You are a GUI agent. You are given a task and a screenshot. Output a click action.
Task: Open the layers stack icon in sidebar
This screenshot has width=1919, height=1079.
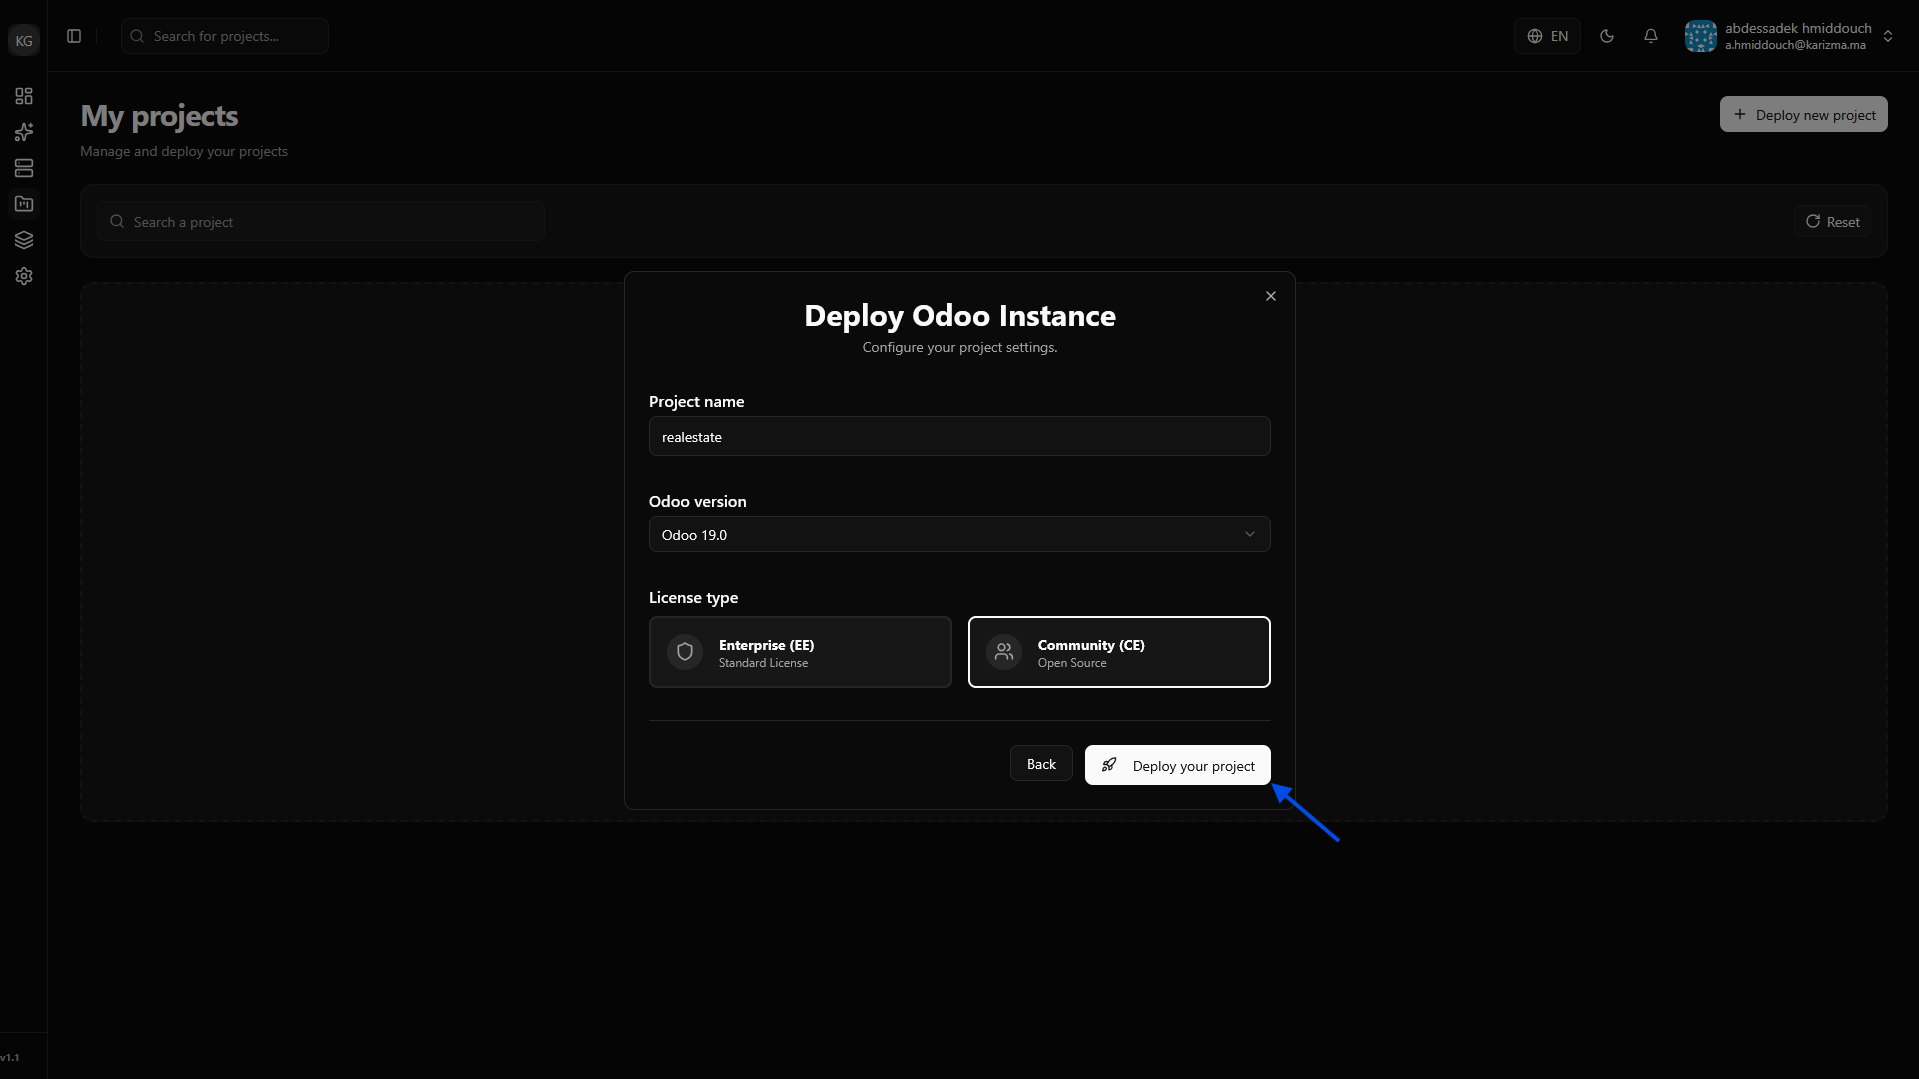pos(24,240)
